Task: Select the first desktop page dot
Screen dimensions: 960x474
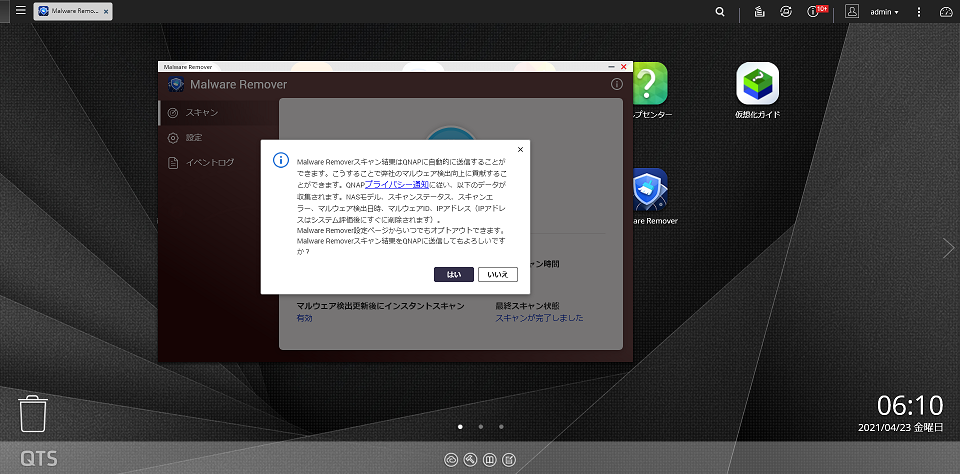Action: point(460,426)
